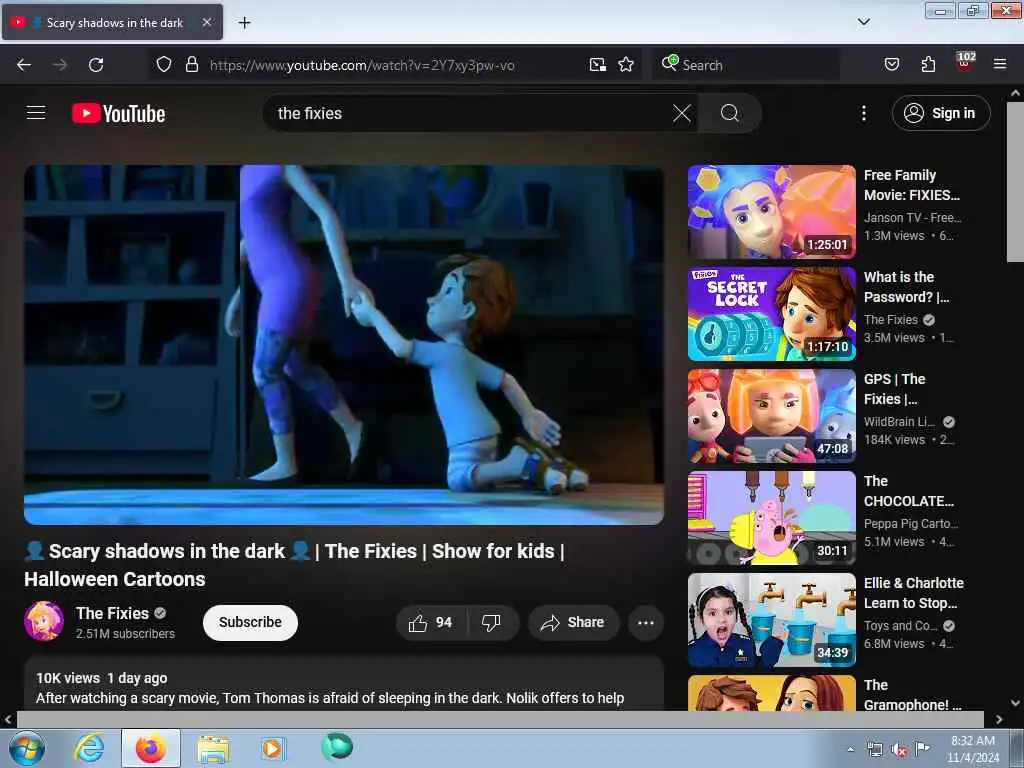Image resolution: width=1024 pixels, height=768 pixels.
Task: Reload the current page
Action: pyautogui.click(x=96, y=65)
